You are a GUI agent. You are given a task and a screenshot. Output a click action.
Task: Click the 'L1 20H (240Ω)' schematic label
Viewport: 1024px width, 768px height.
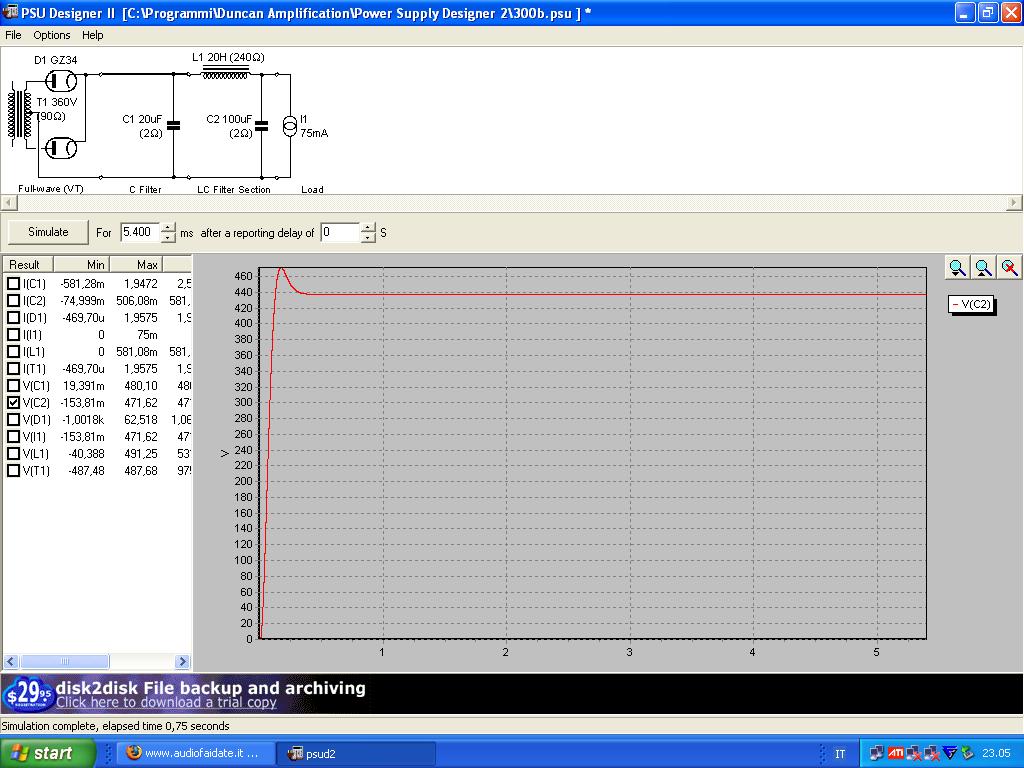(x=228, y=57)
